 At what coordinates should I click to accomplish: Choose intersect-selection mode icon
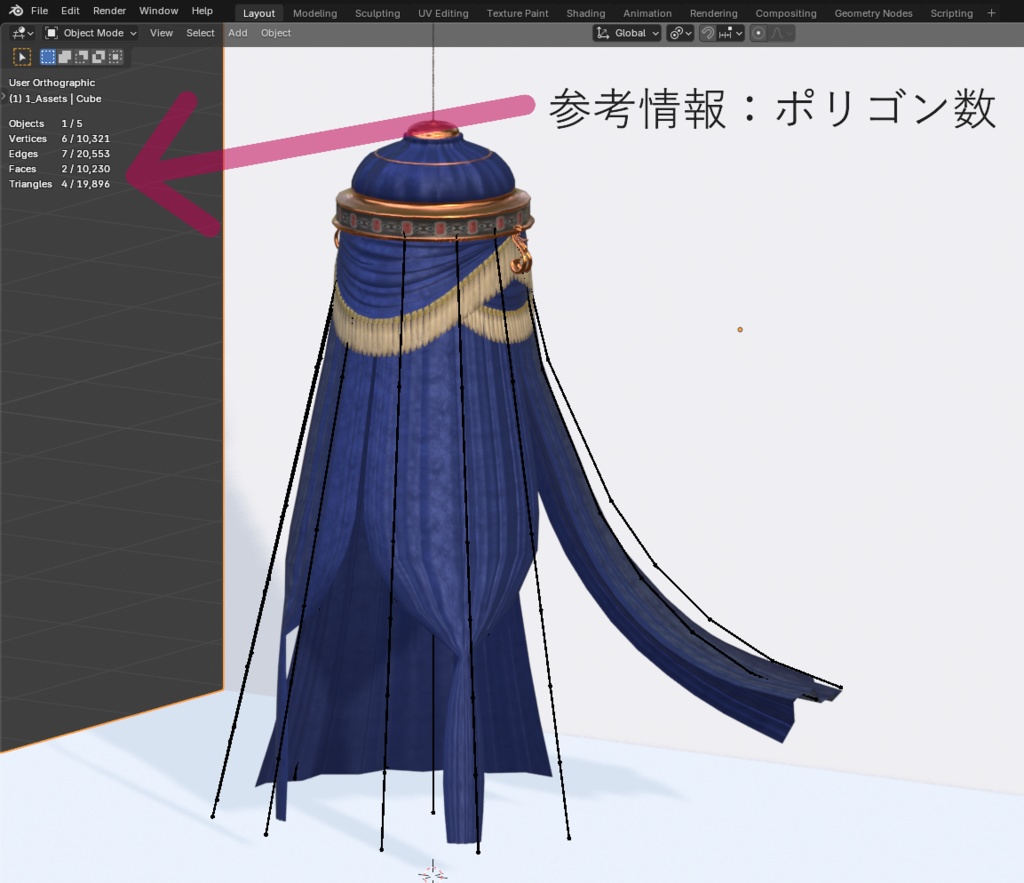click(116, 57)
